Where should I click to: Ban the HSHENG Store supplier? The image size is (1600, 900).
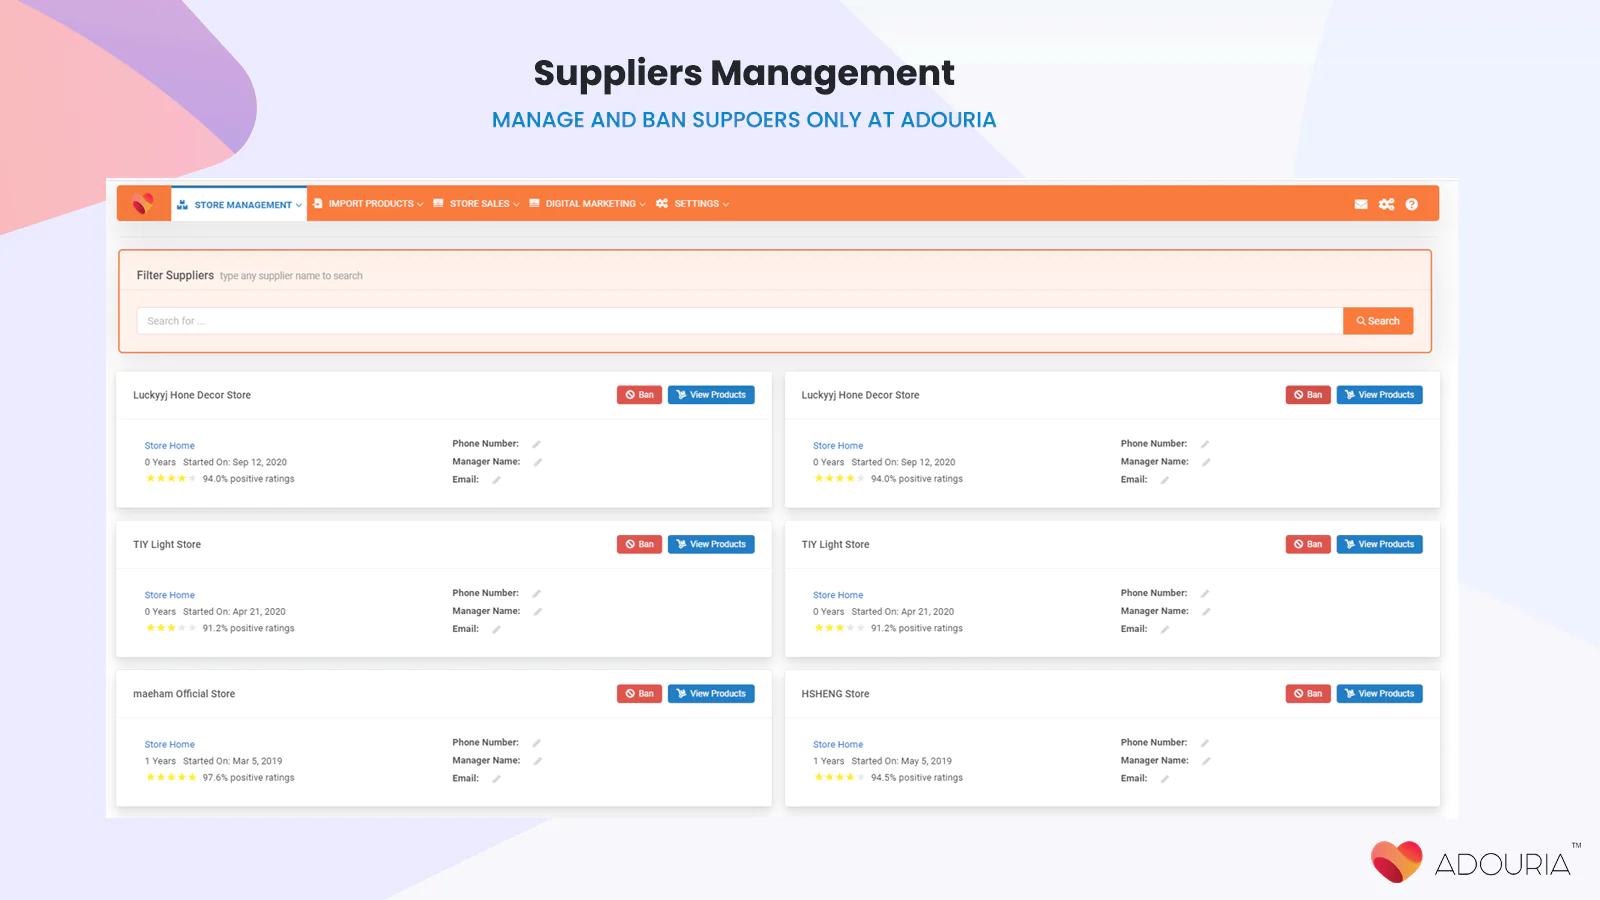(1308, 694)
